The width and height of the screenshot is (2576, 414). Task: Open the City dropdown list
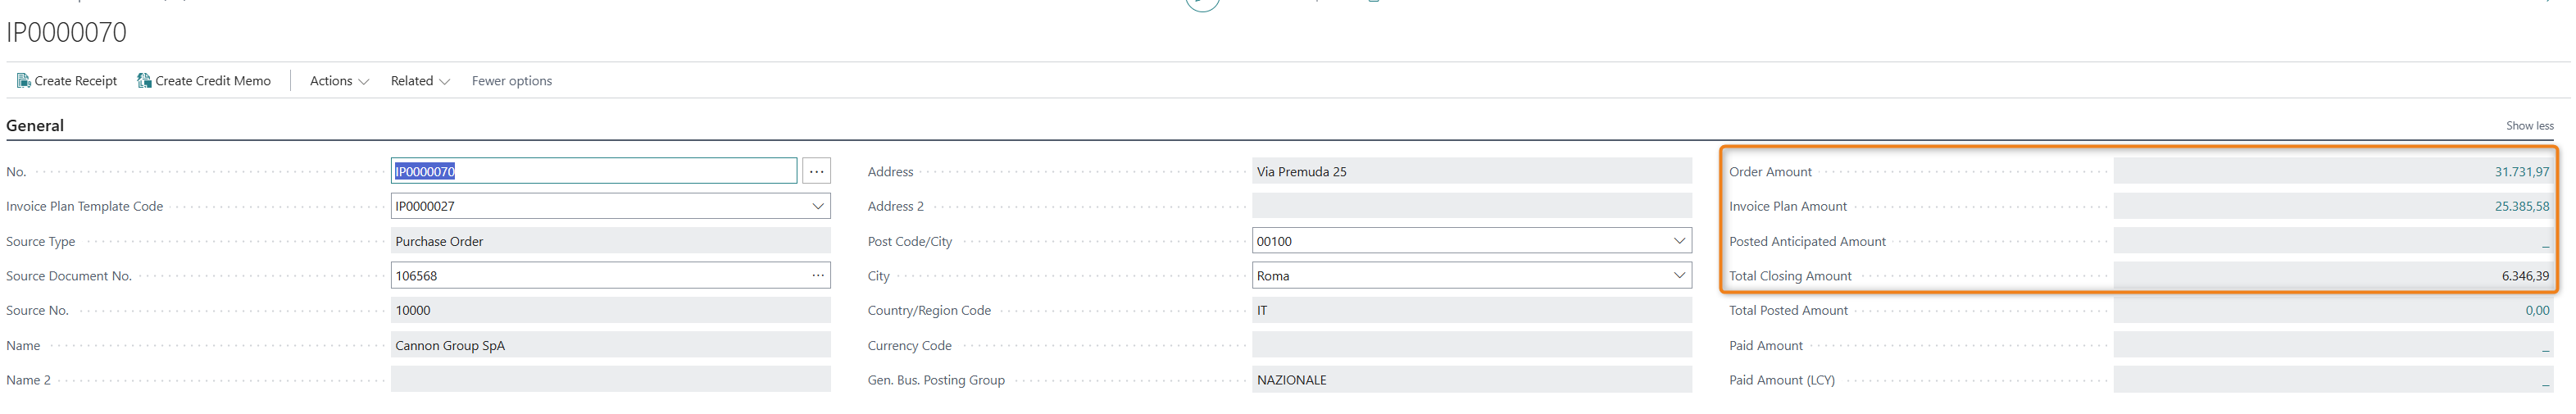[x=1679, y=276]
